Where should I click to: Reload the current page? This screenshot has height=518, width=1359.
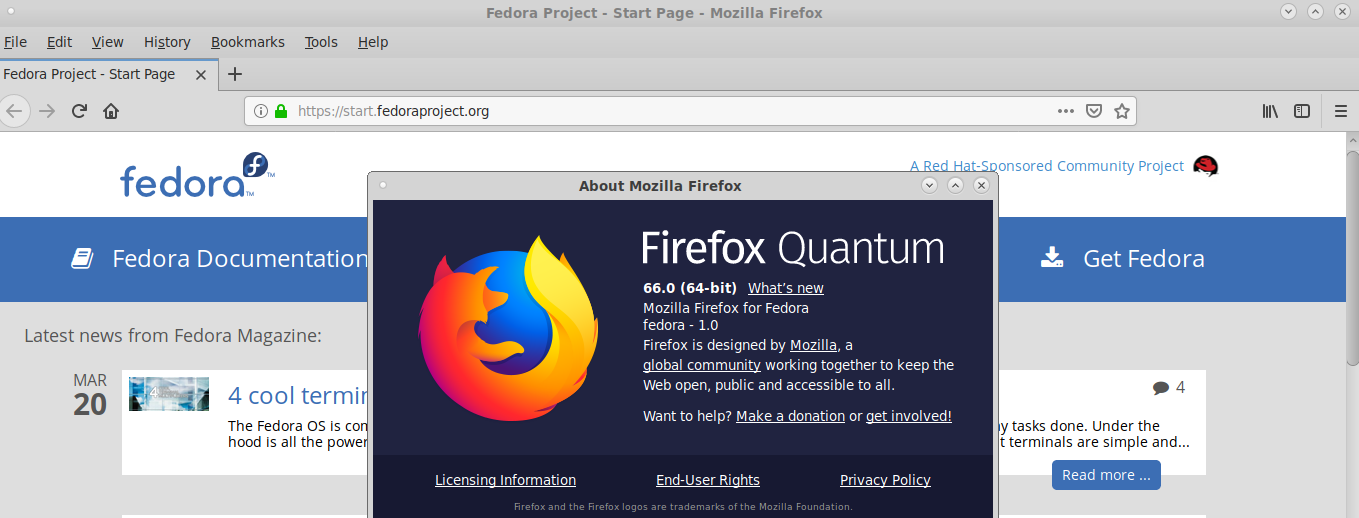tap(79, 111)
